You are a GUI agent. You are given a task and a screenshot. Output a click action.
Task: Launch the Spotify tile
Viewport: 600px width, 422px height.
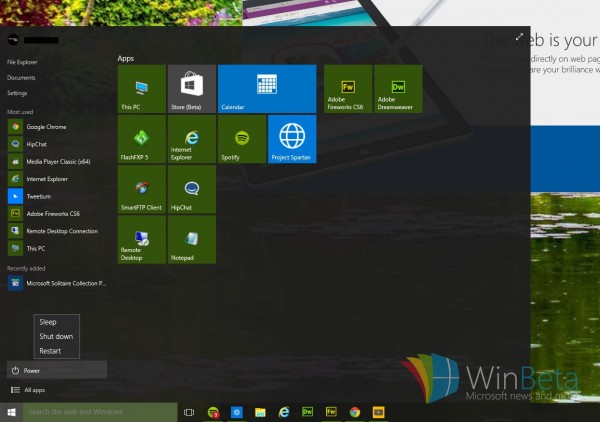(x=241, y=139)
